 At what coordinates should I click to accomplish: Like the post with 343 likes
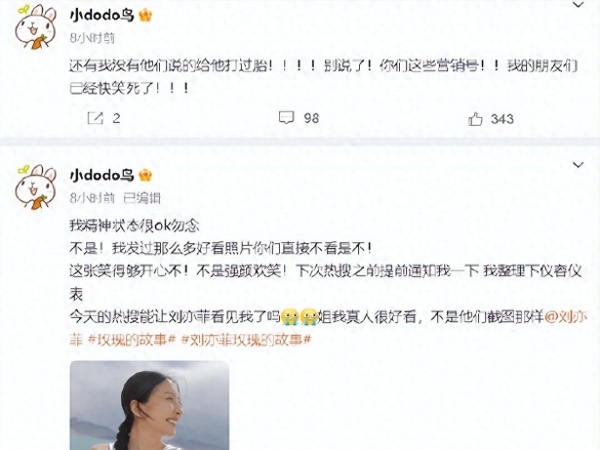tap(475, 119)
